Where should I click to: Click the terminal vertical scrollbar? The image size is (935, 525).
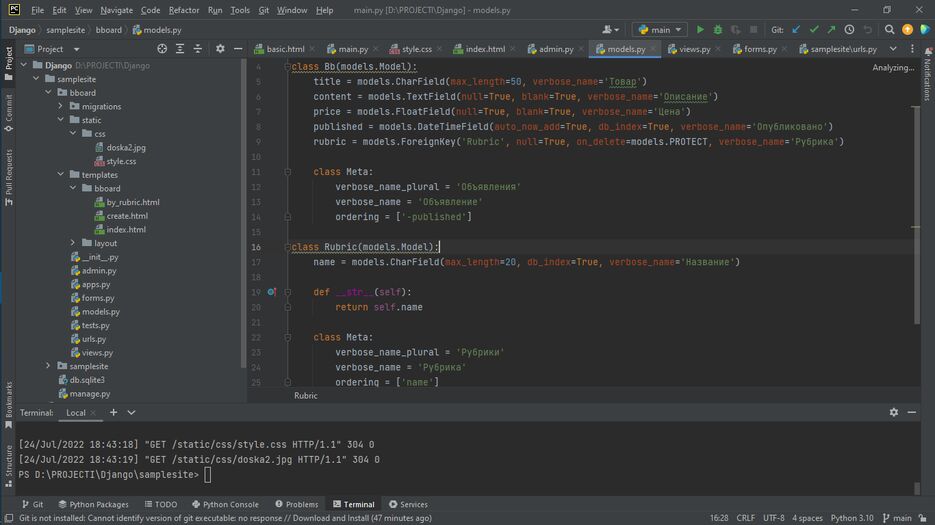pos(917,487)
